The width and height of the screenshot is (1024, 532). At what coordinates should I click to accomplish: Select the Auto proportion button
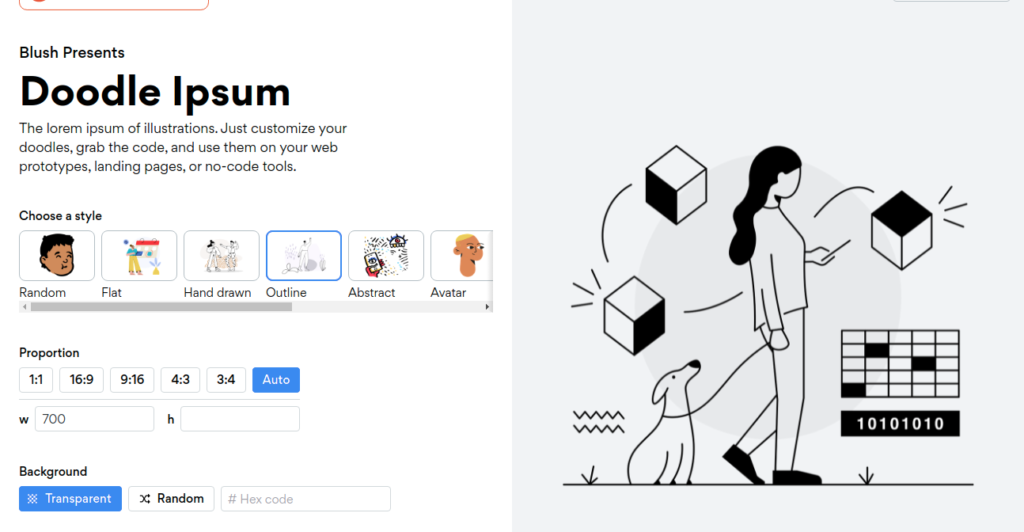tap(276, 380)
